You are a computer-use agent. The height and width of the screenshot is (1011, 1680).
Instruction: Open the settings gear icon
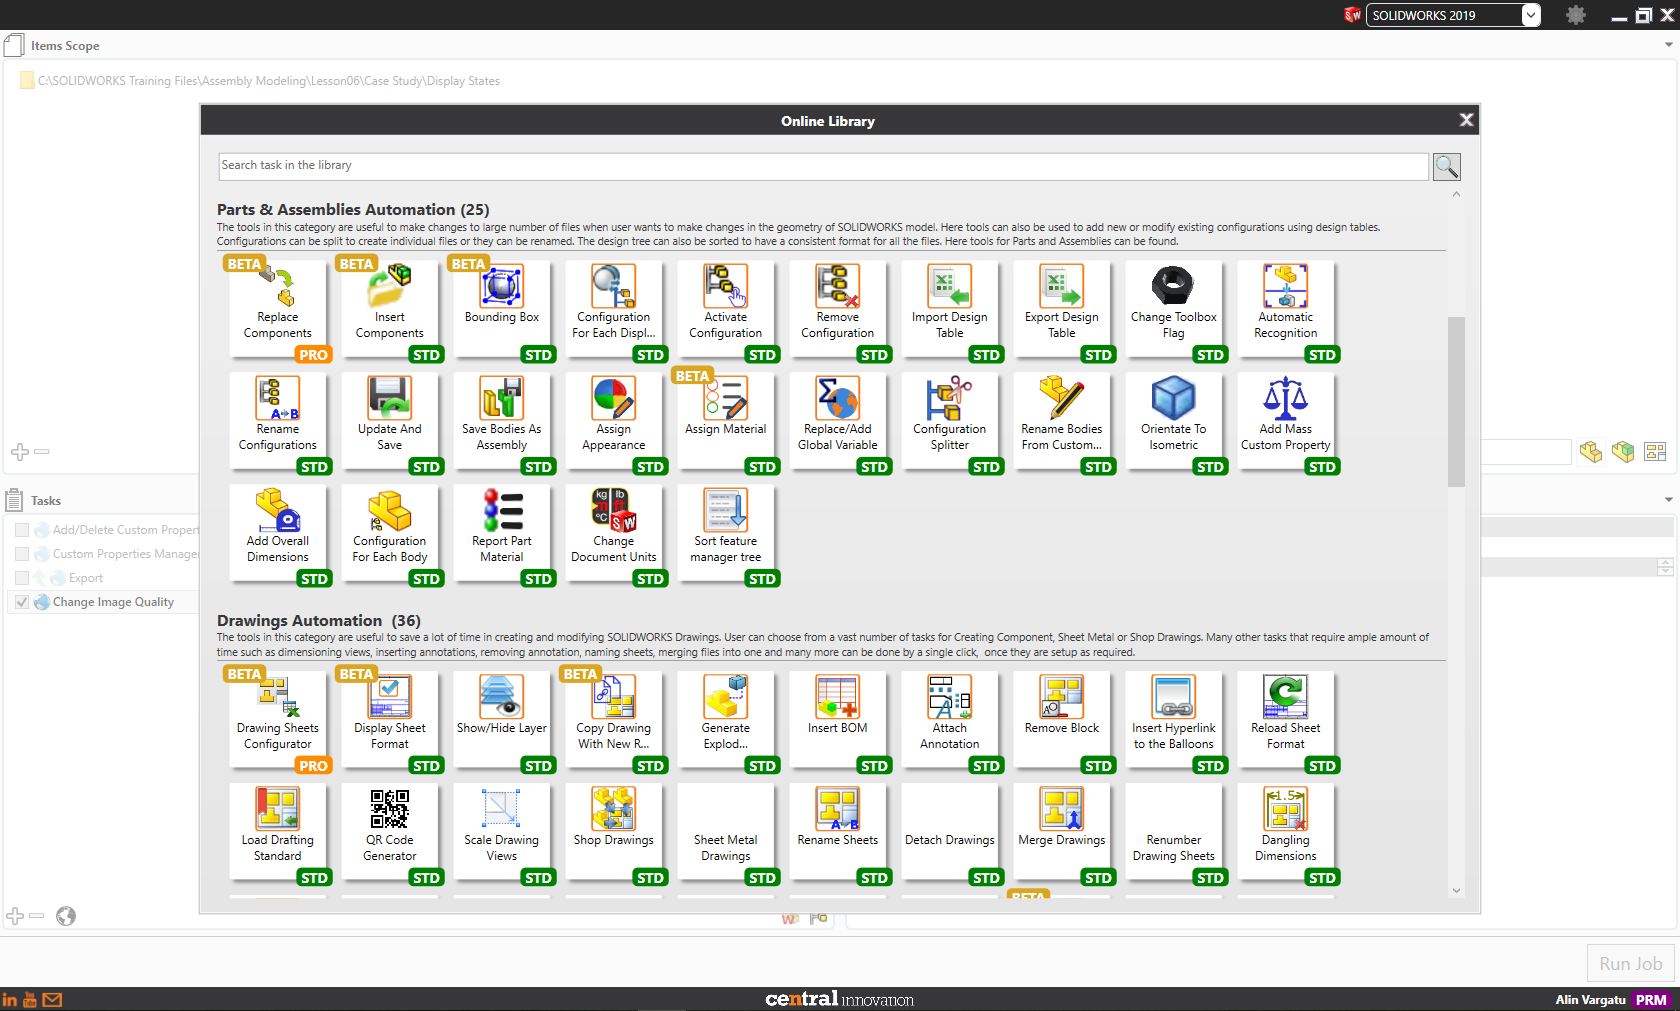[x=1575, y=15]
